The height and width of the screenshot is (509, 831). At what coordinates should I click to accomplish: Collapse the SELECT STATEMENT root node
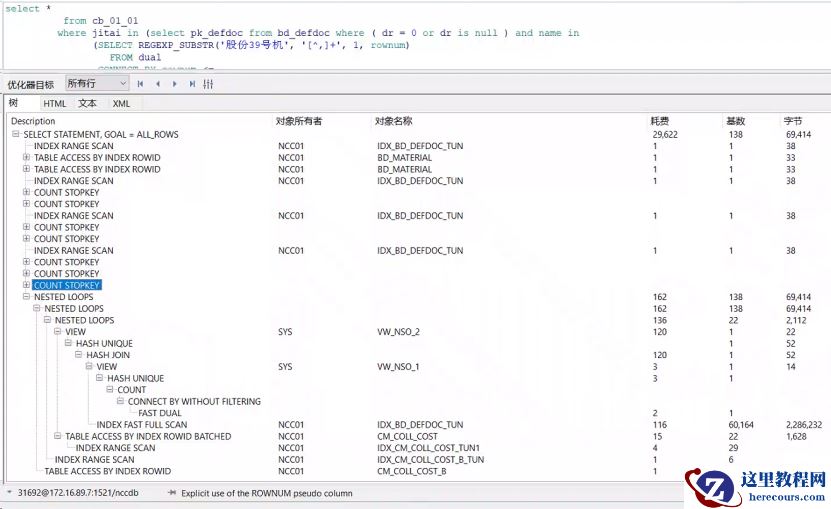(x=16, y=134)
